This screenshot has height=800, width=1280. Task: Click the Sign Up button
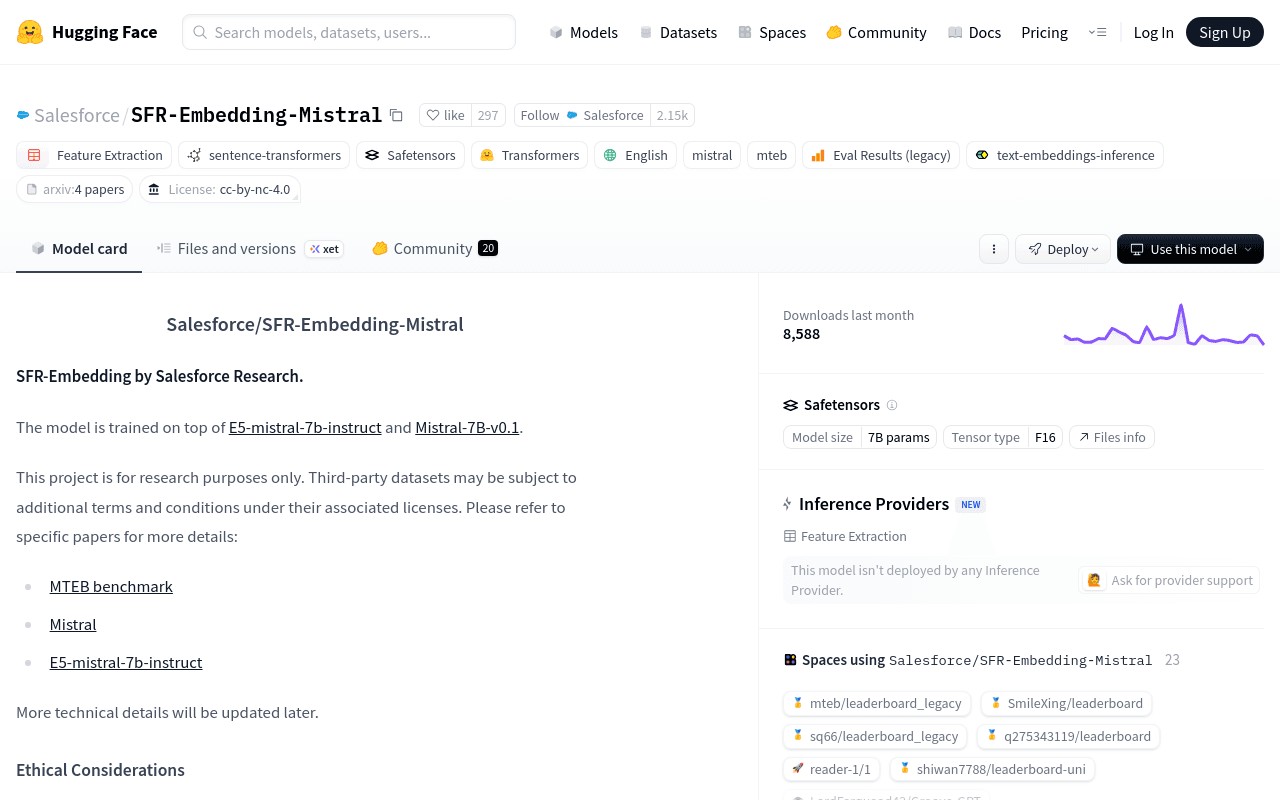(1225, 32)
